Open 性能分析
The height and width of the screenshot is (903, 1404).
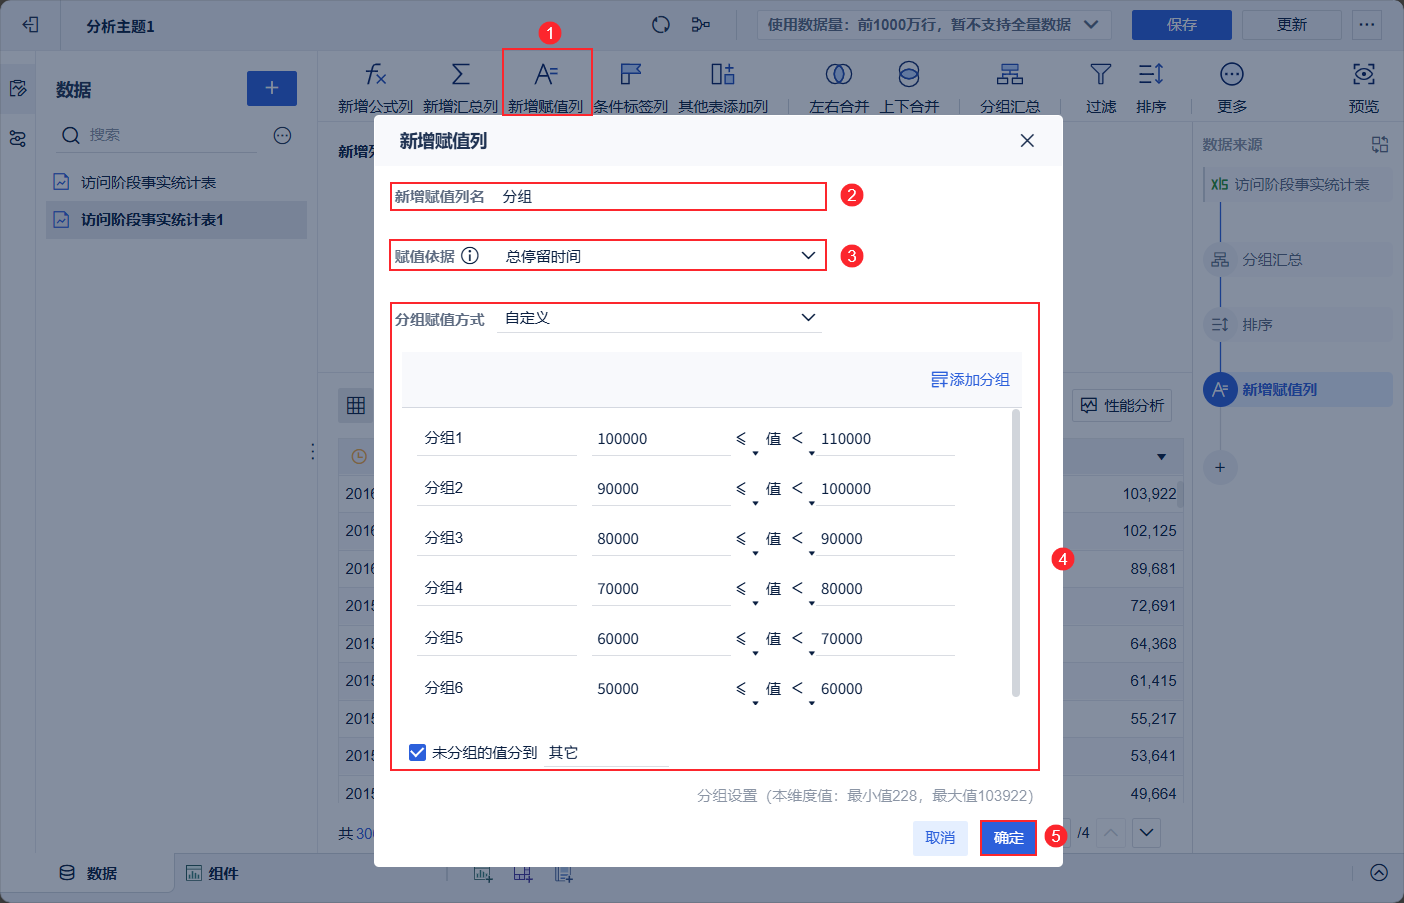click(x=1122, y=406)
